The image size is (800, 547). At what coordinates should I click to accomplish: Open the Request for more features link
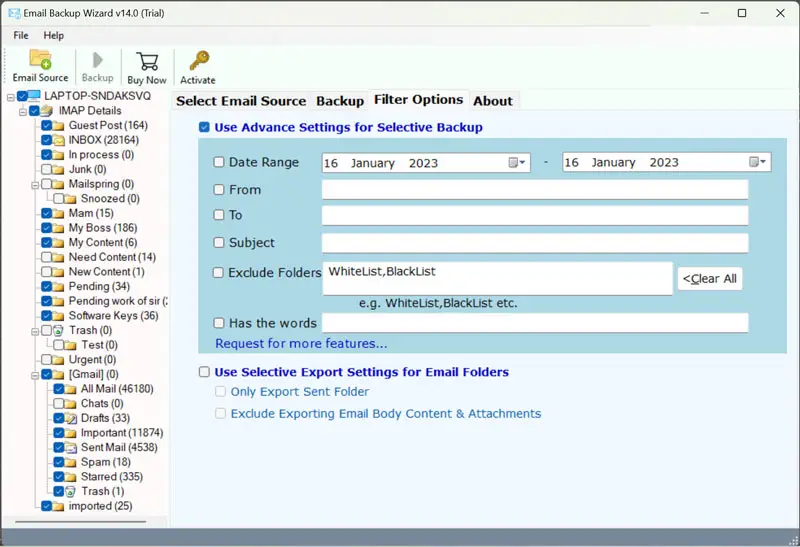(301, 344)
